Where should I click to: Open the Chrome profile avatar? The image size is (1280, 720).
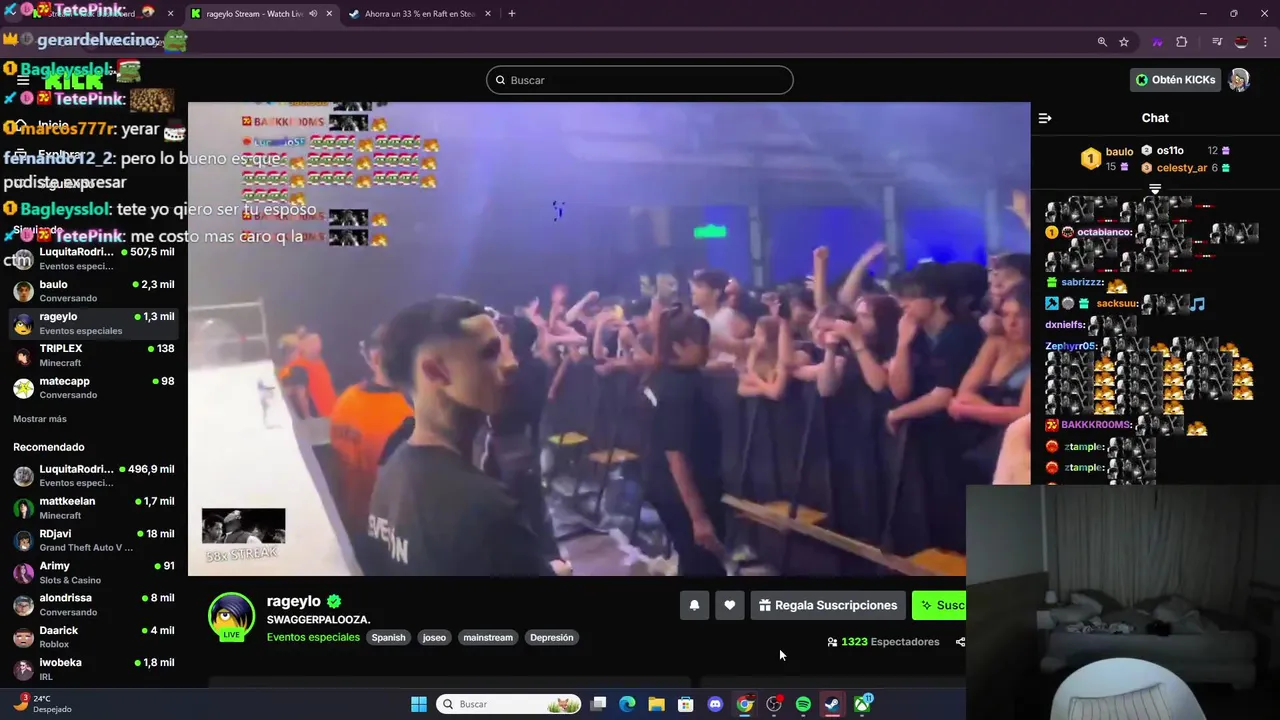click(x=1241, y=42)
